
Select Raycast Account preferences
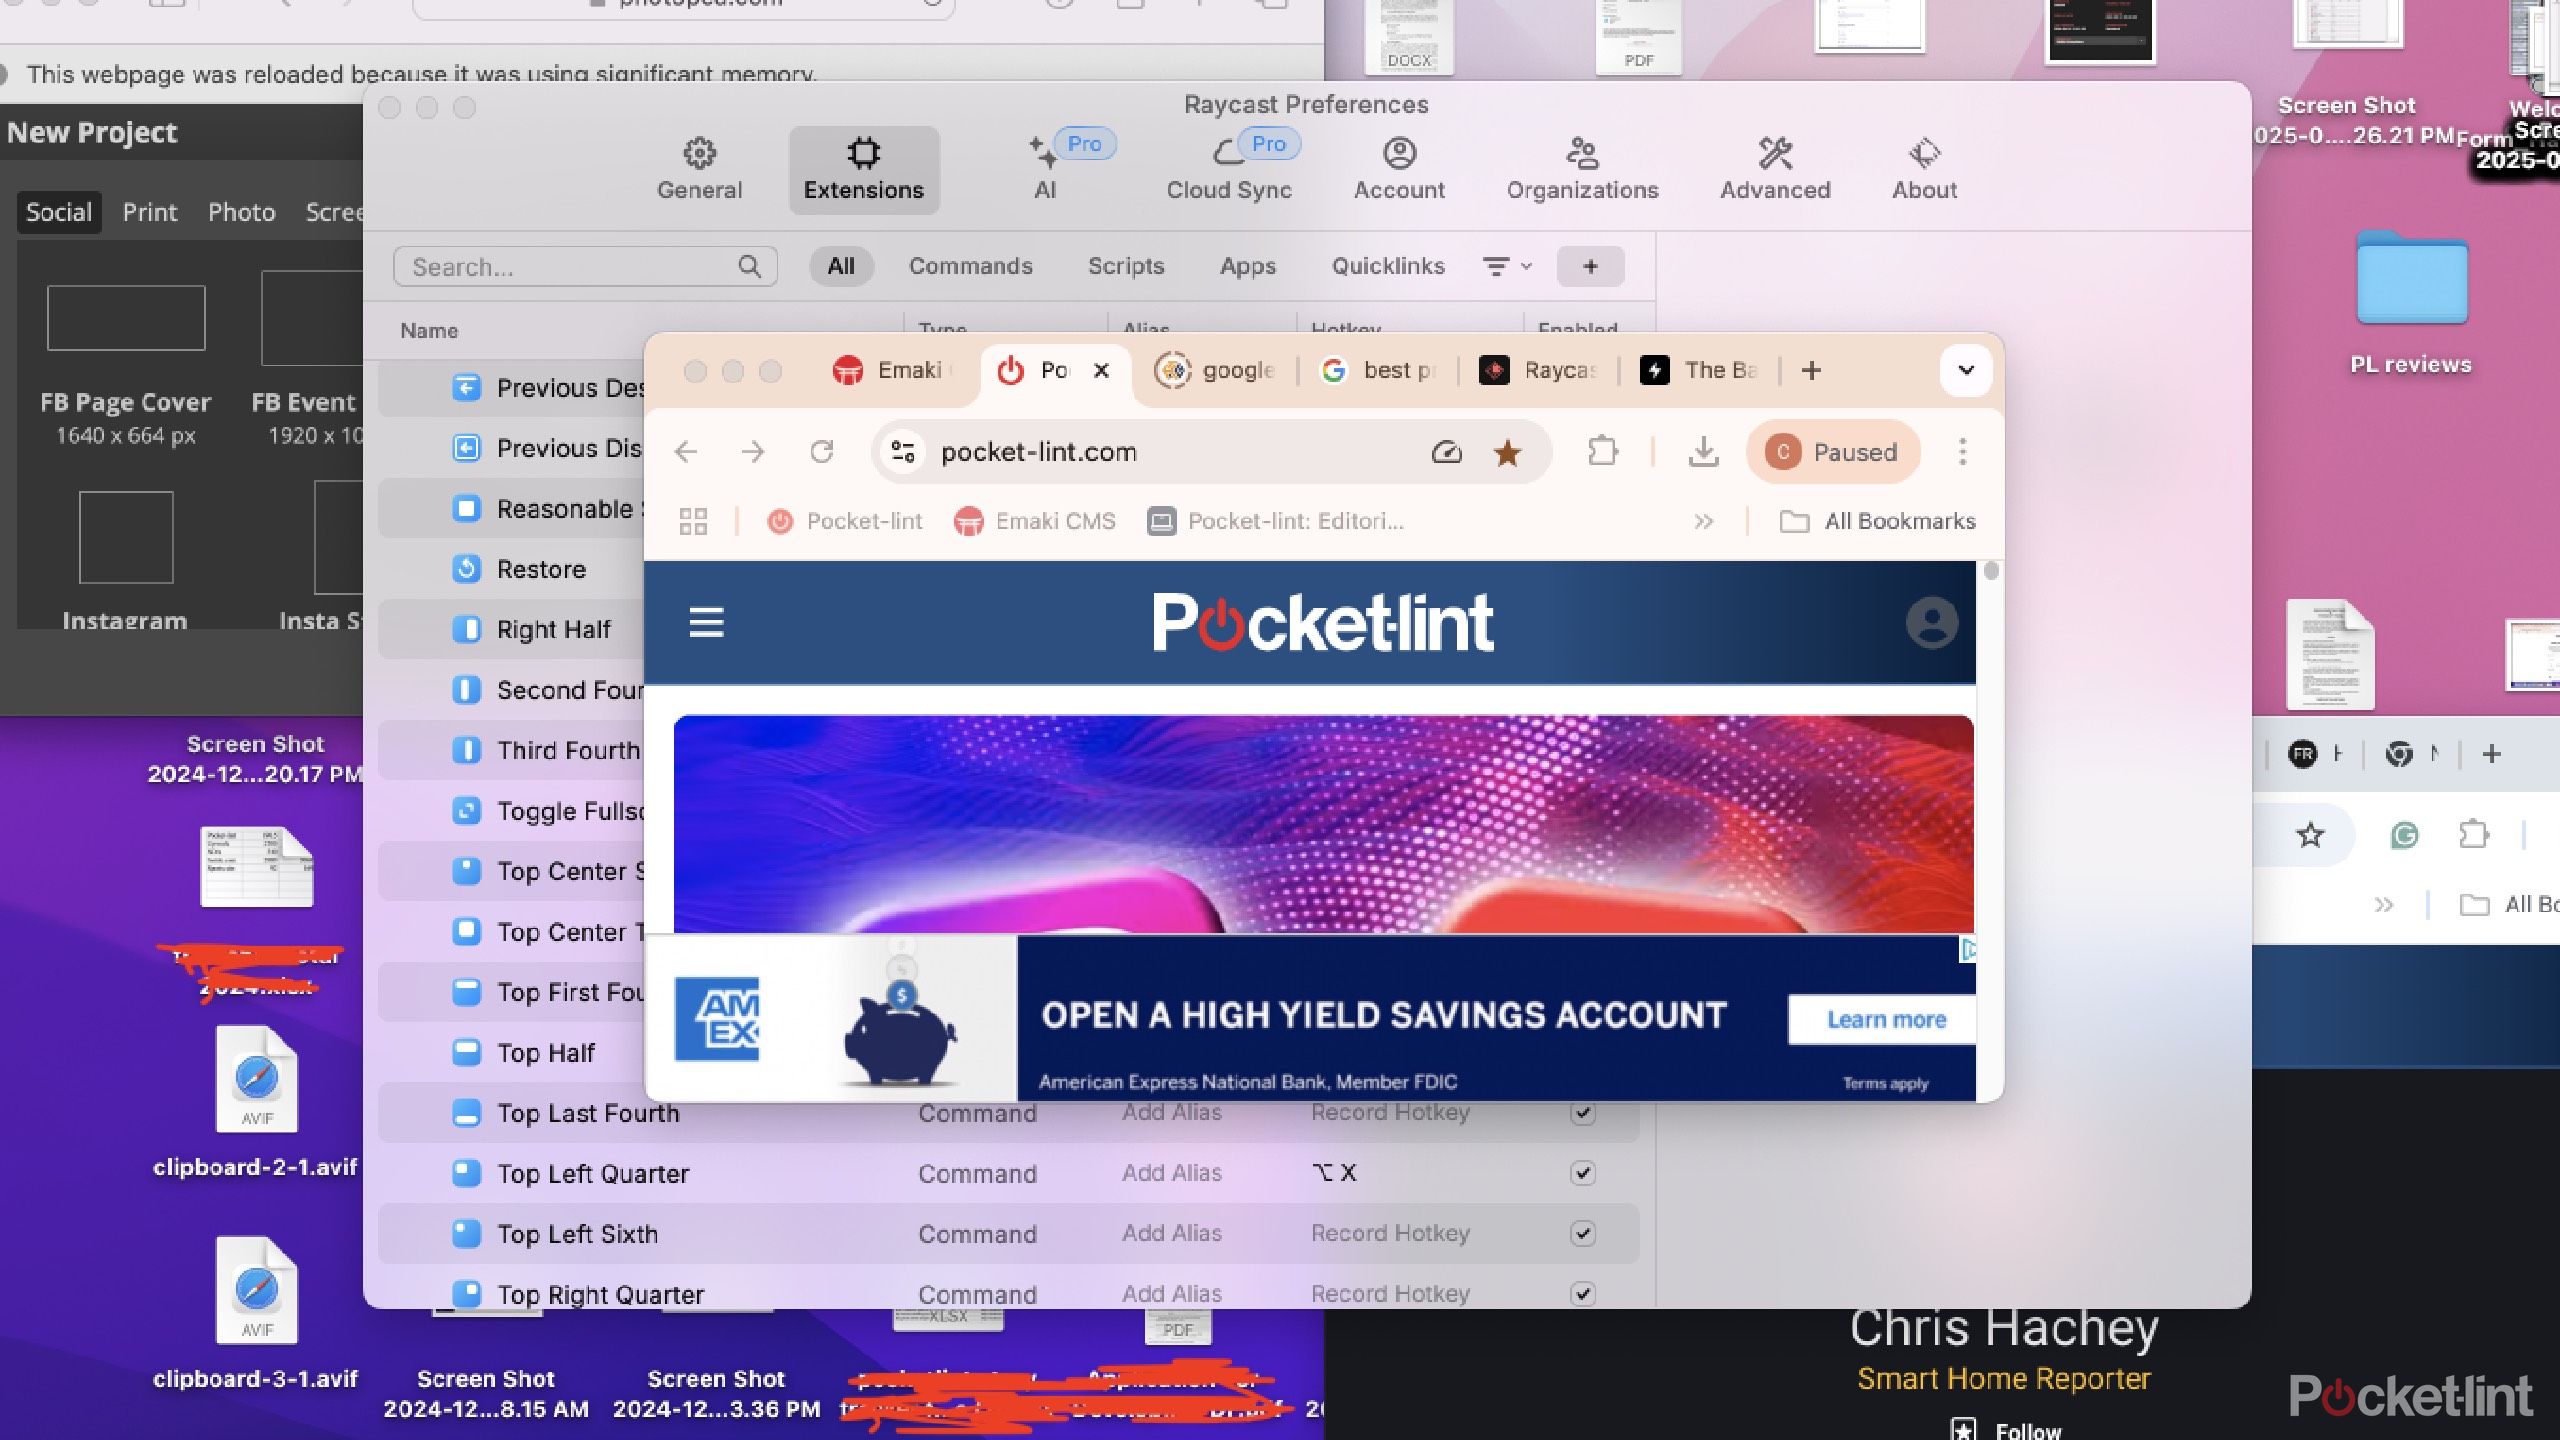(1400, 165)
